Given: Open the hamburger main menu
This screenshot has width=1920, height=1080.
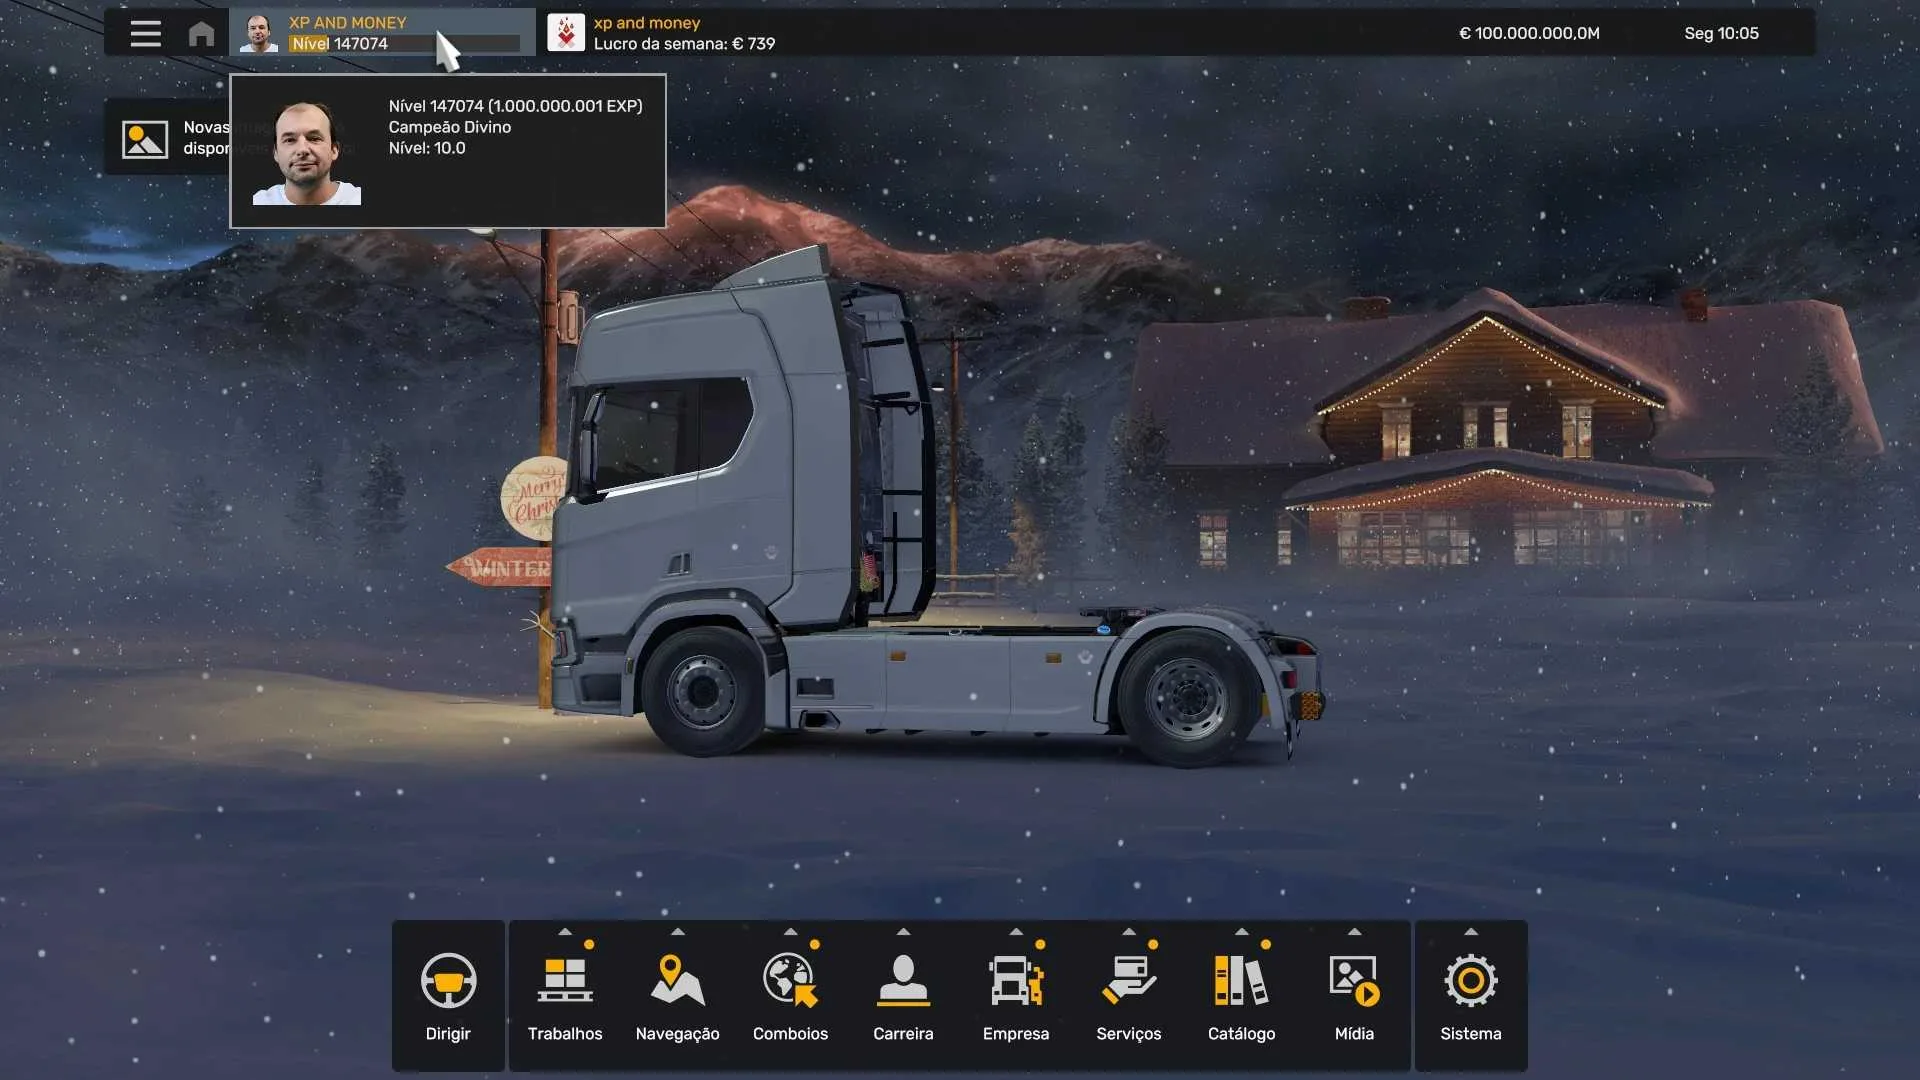Looking at the screenshot, I should point(145,33).
